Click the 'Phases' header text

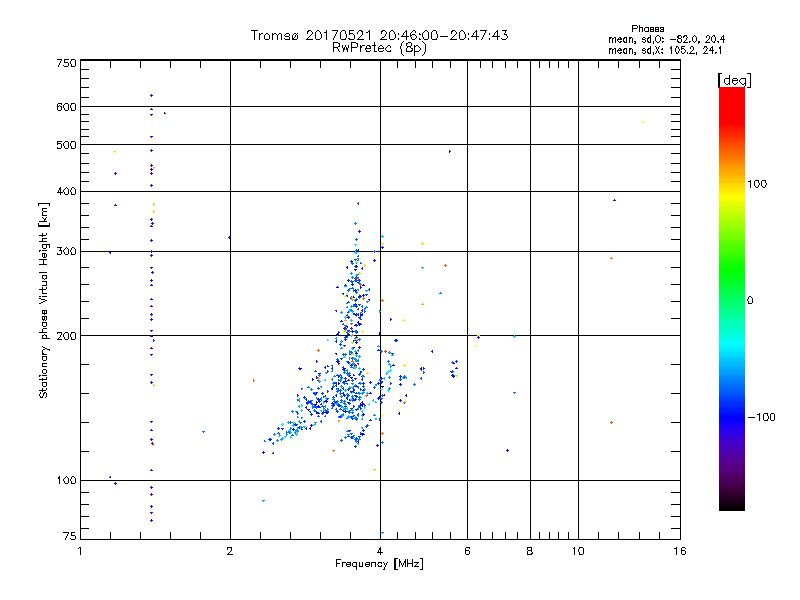click(647, 29)
